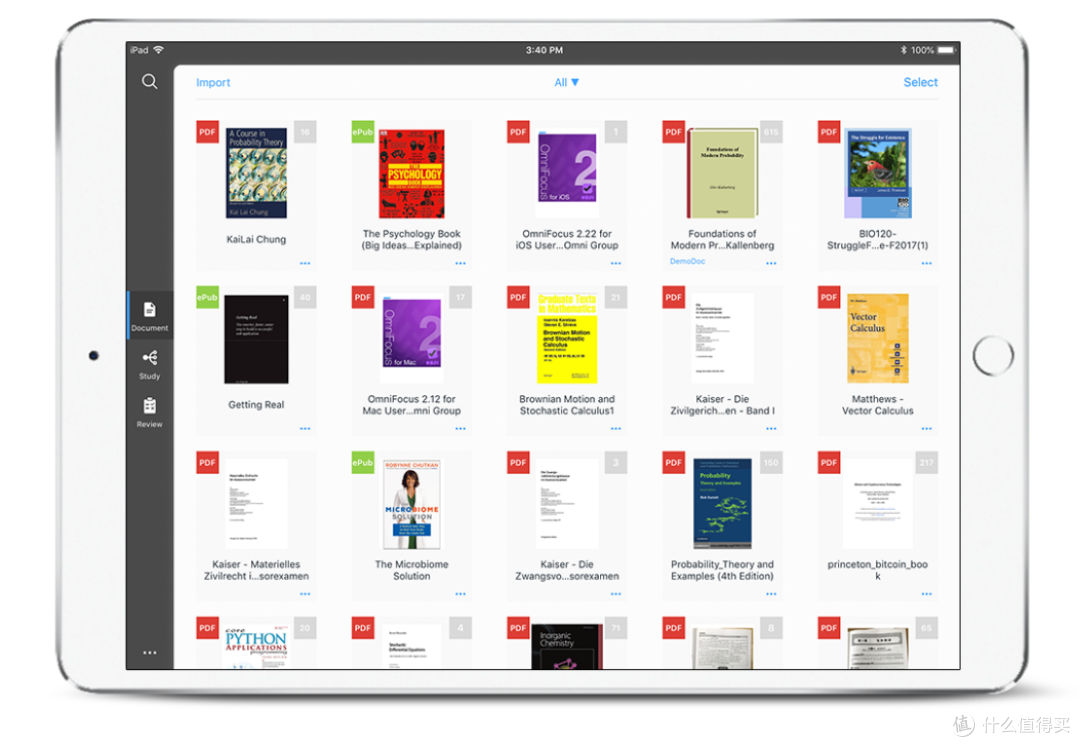Click the title 'Matthews - Vector Calculus'
Viewport: 1080px width, 747px height.
[x=878, y=405]
